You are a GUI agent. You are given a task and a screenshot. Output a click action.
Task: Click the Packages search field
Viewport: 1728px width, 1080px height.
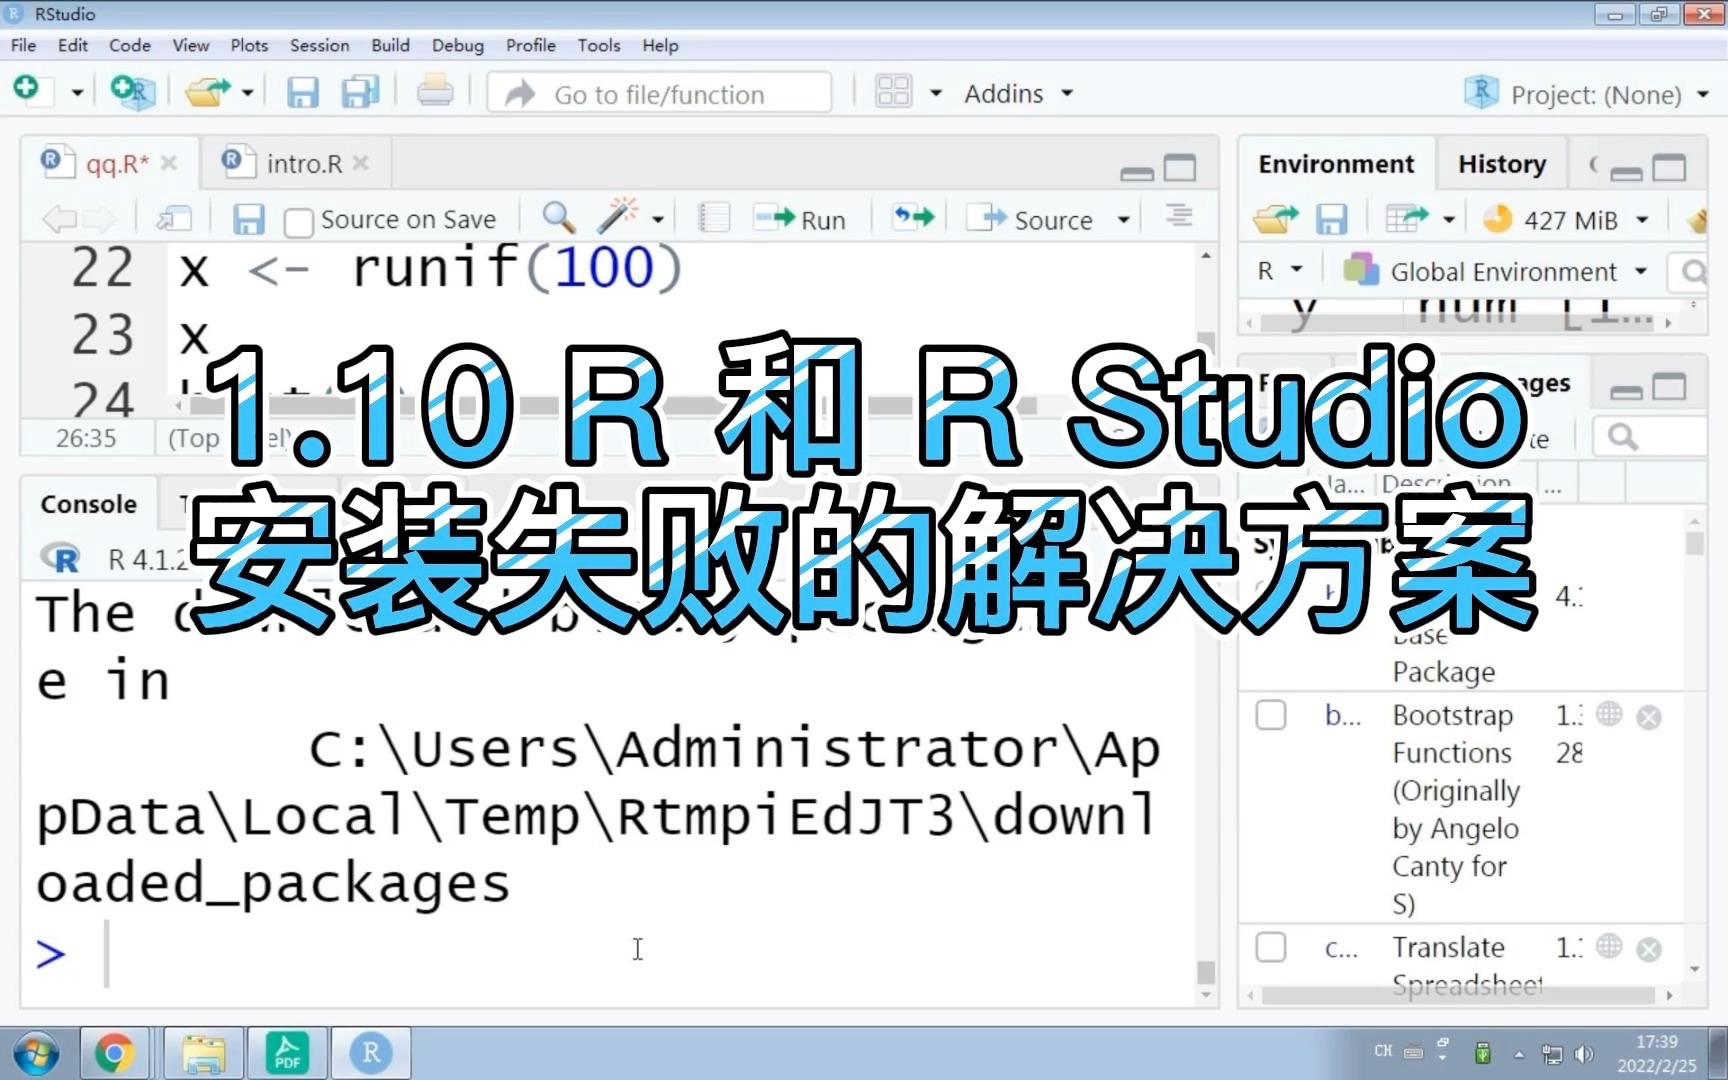pos(1650,437)
